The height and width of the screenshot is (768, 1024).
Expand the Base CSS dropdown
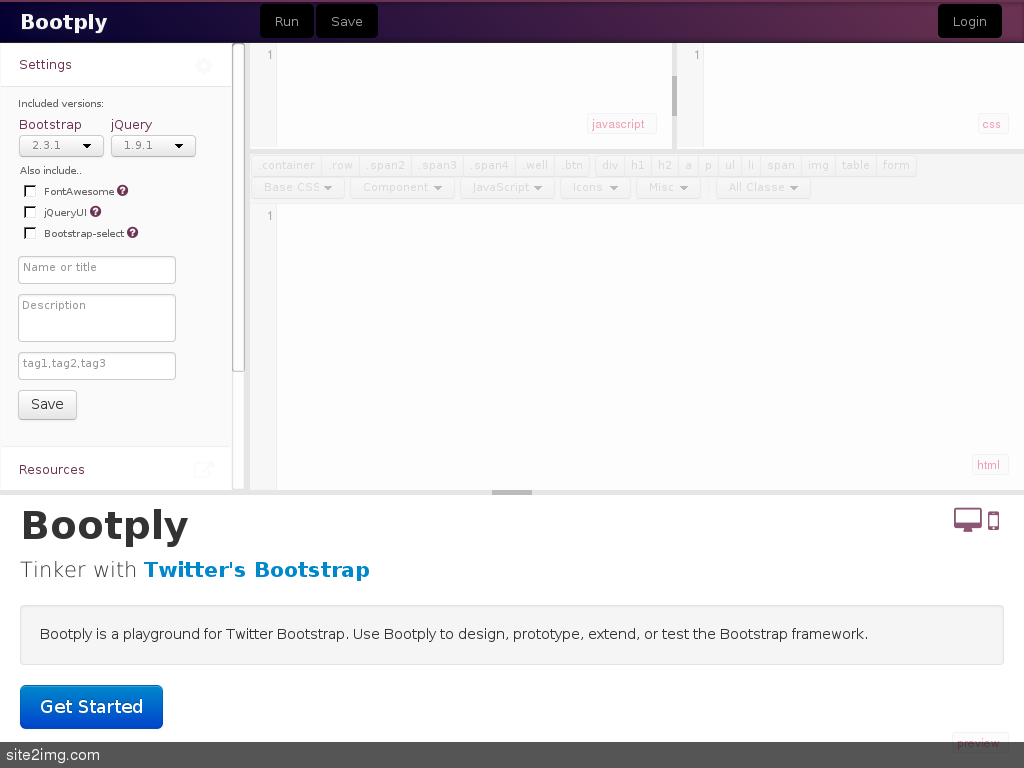coord(298,187)
